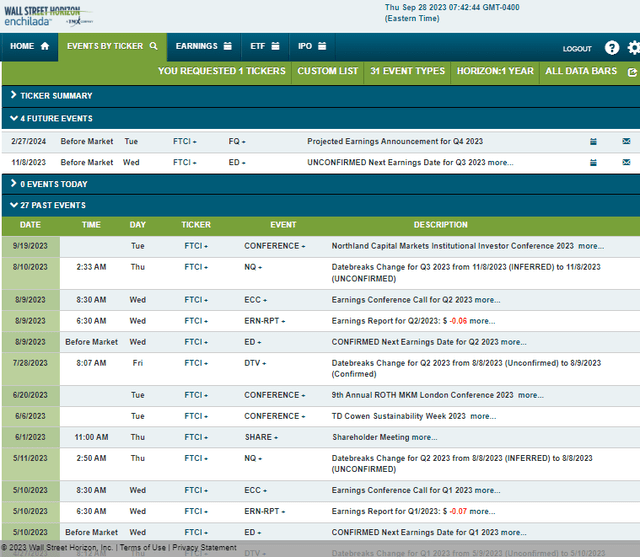The image size is (640, 557).
Task: Click You Requested 1 Tickers filter
Action: click(222, 71)
